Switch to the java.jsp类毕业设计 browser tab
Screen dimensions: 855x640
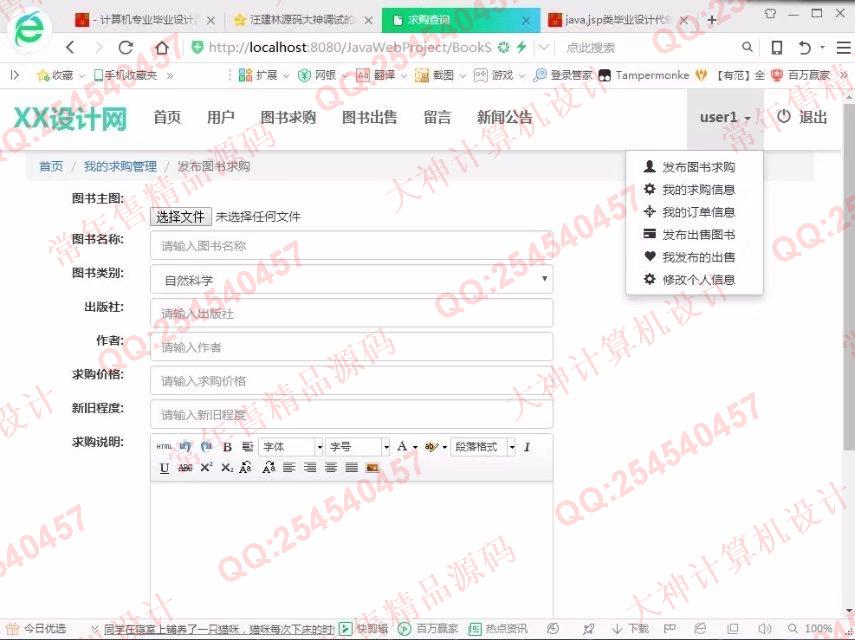pyautogui.click(x=619, y=20)
